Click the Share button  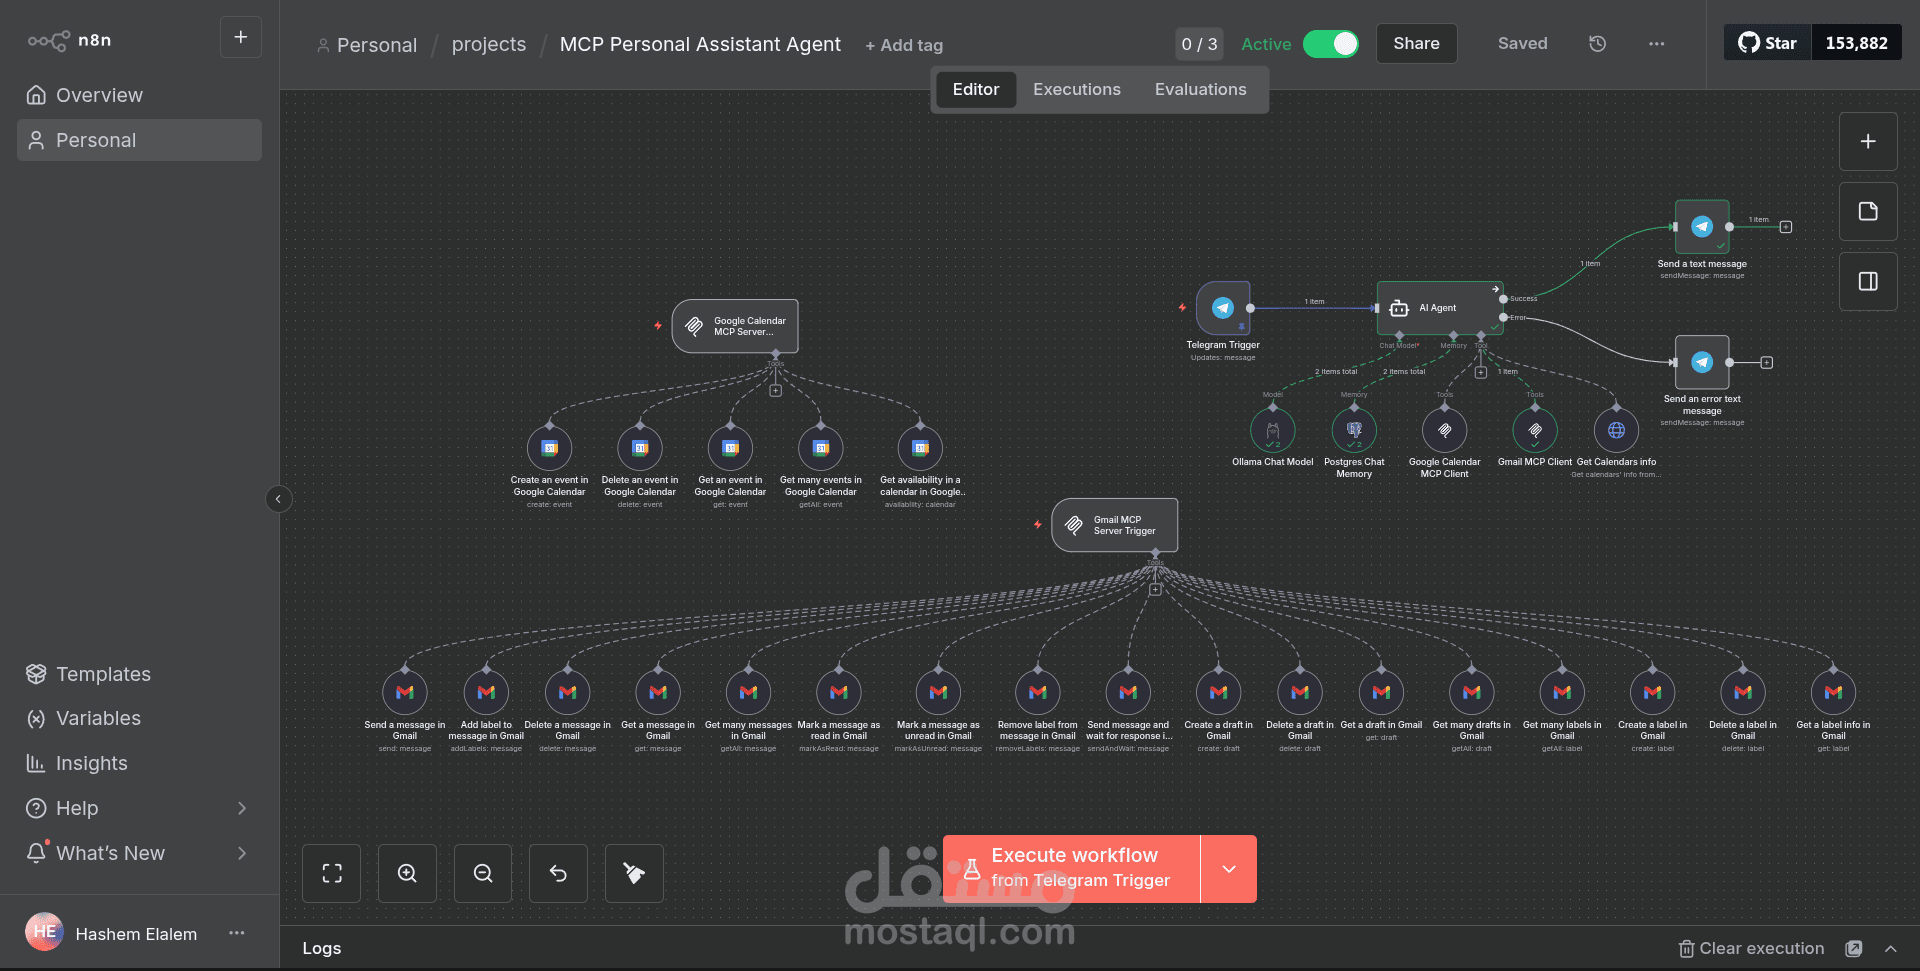1416,43
